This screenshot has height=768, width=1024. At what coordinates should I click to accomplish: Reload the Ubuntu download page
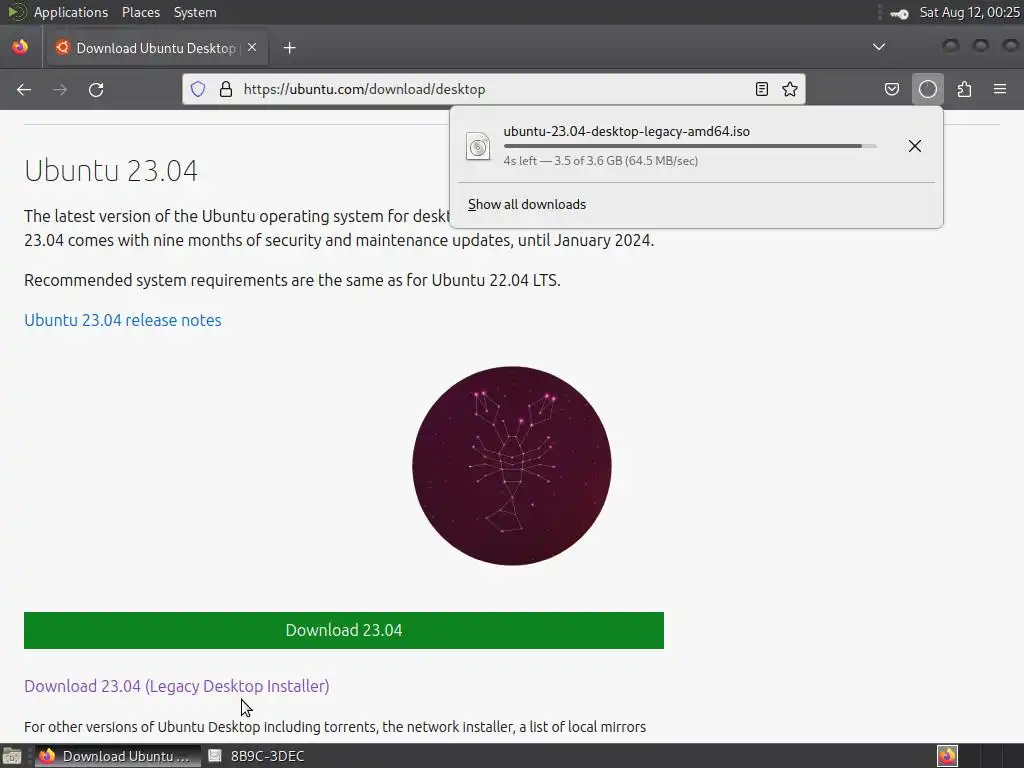click(x=96, y=89)
